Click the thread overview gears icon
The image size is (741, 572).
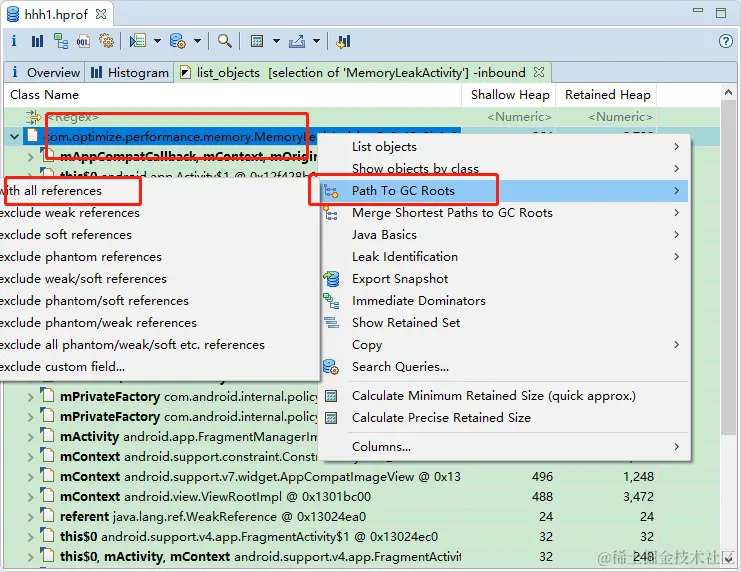point(106,41)
